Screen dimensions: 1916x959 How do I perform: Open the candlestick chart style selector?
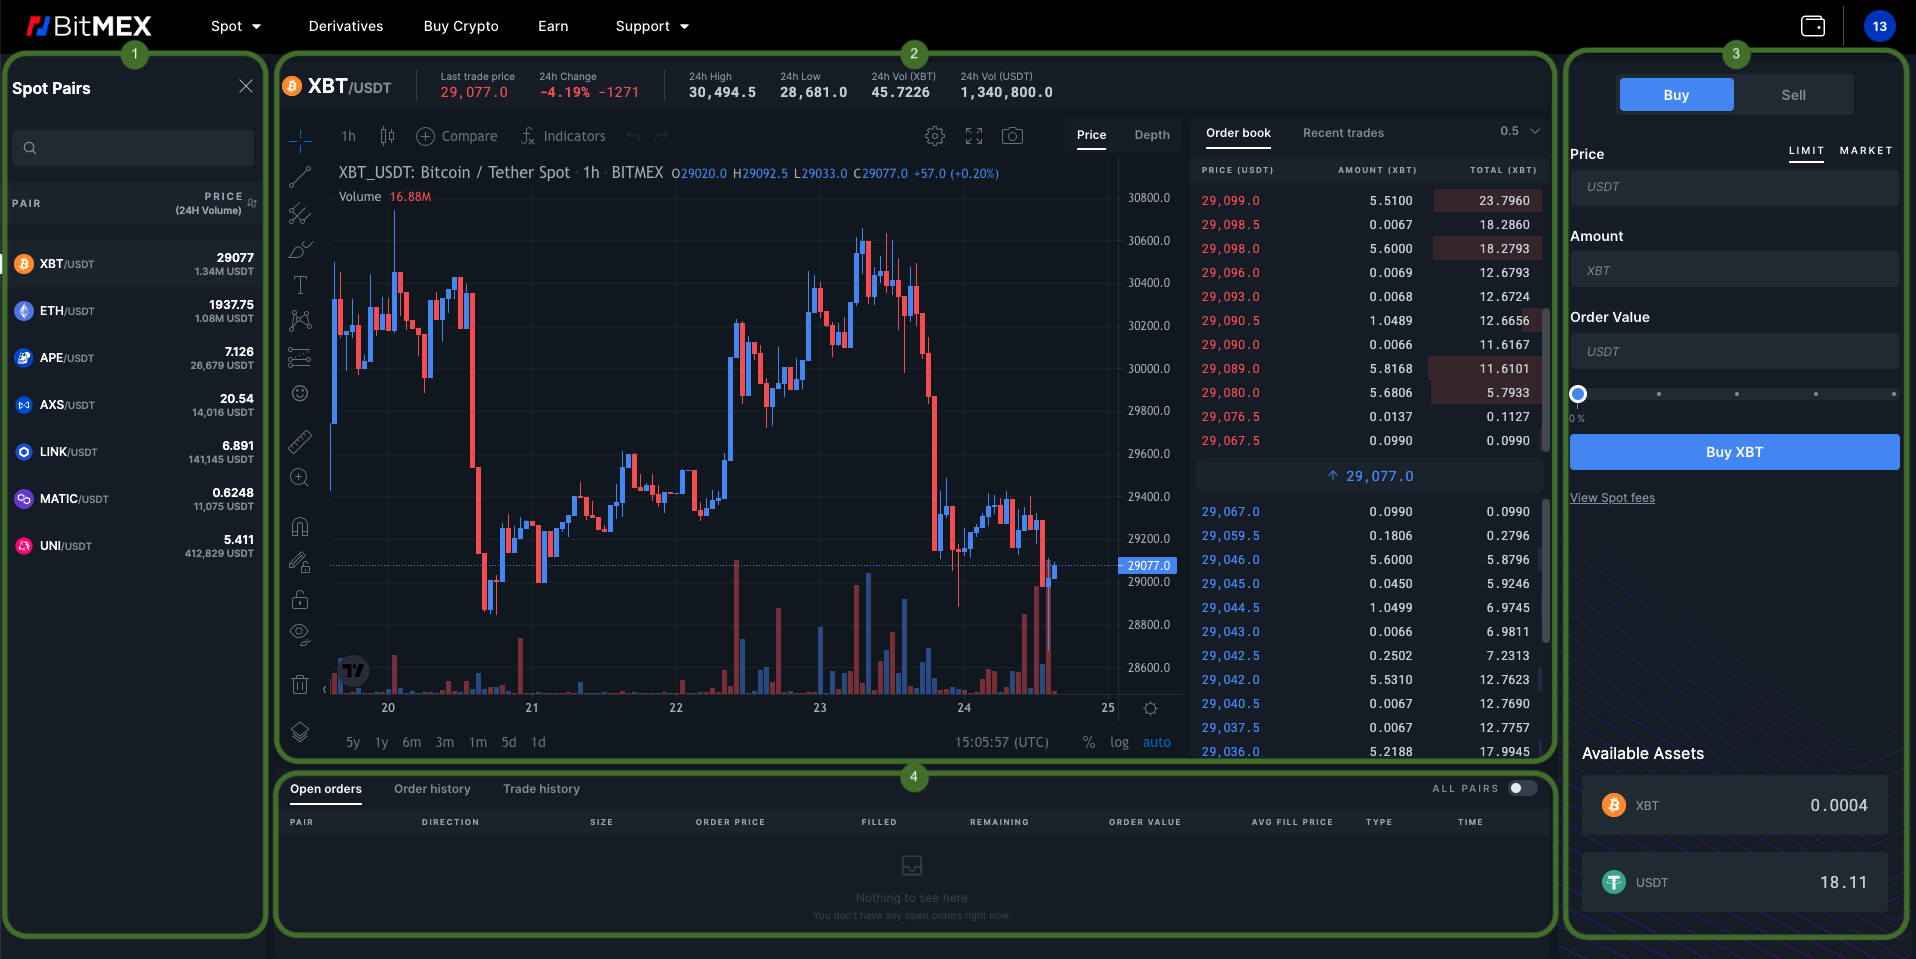(387, 136)
